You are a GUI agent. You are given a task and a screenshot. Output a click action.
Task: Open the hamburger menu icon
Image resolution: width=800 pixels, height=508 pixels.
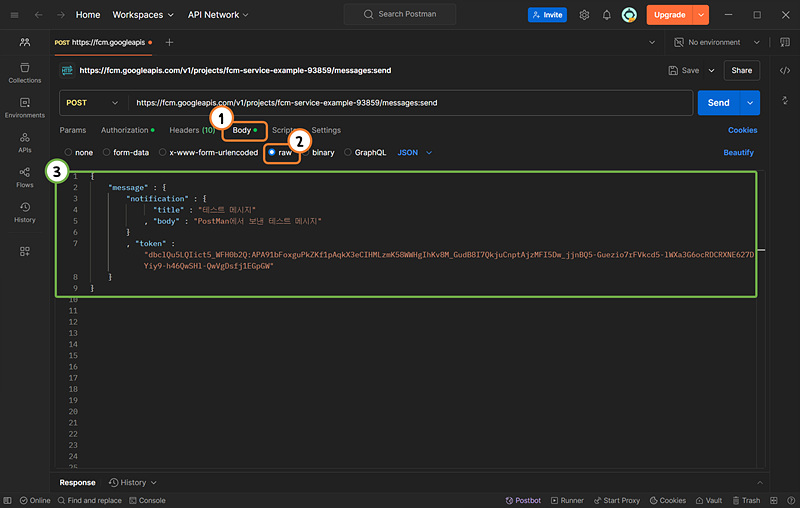click(x=14, y=15)
